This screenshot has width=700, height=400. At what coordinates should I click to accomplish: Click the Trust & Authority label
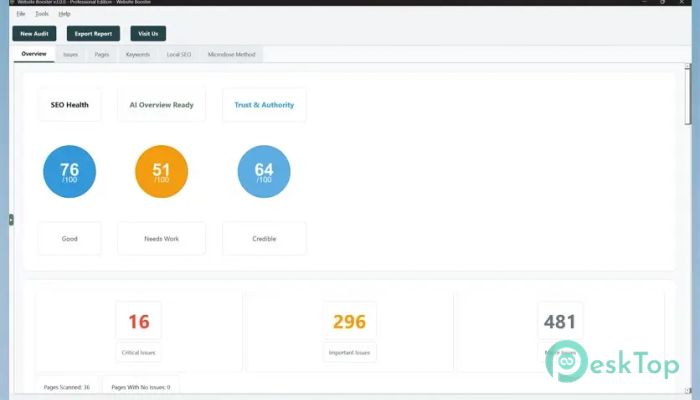click(264, 105)
